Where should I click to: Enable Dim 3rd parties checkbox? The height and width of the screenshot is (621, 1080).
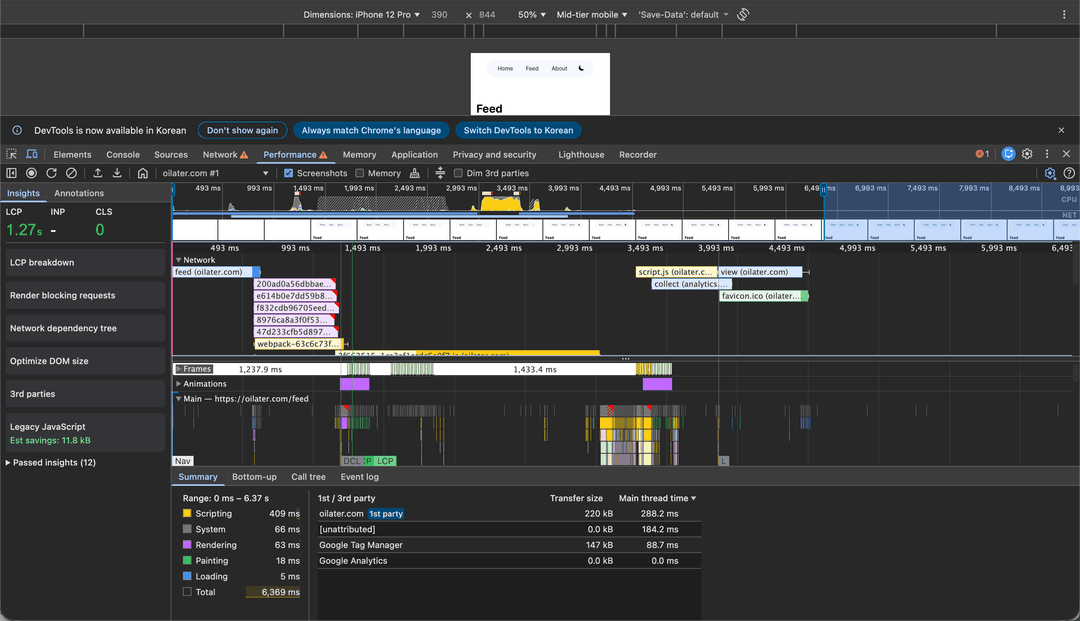pyautogui.click(x=458, y=173)
